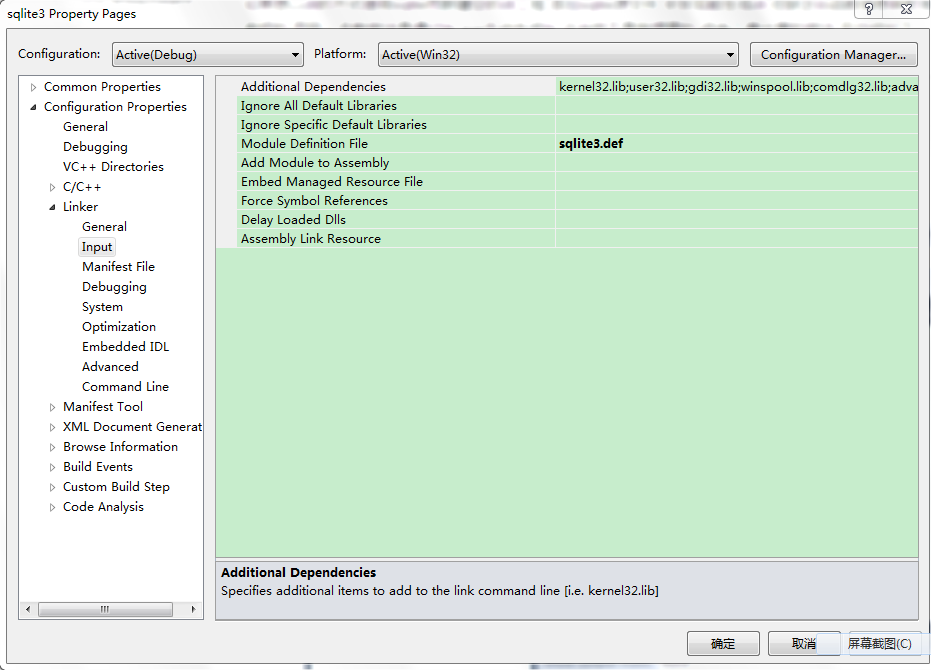
Task: Click the tree scrollbar left arrow
Action: click(28, 609)
